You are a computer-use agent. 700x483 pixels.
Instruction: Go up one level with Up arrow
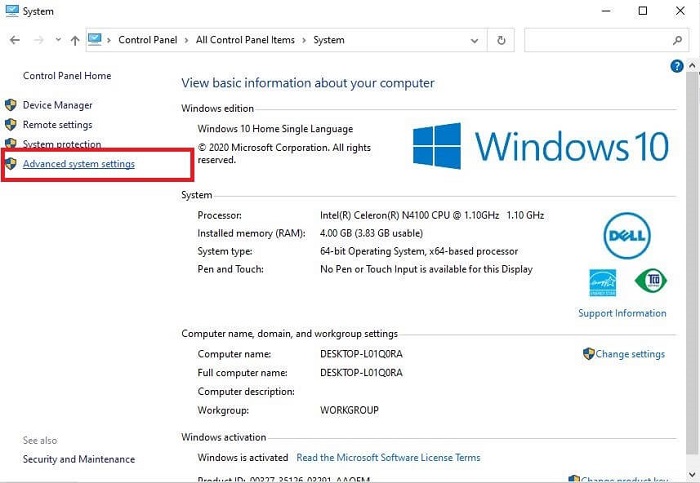[x=75, y=41]
